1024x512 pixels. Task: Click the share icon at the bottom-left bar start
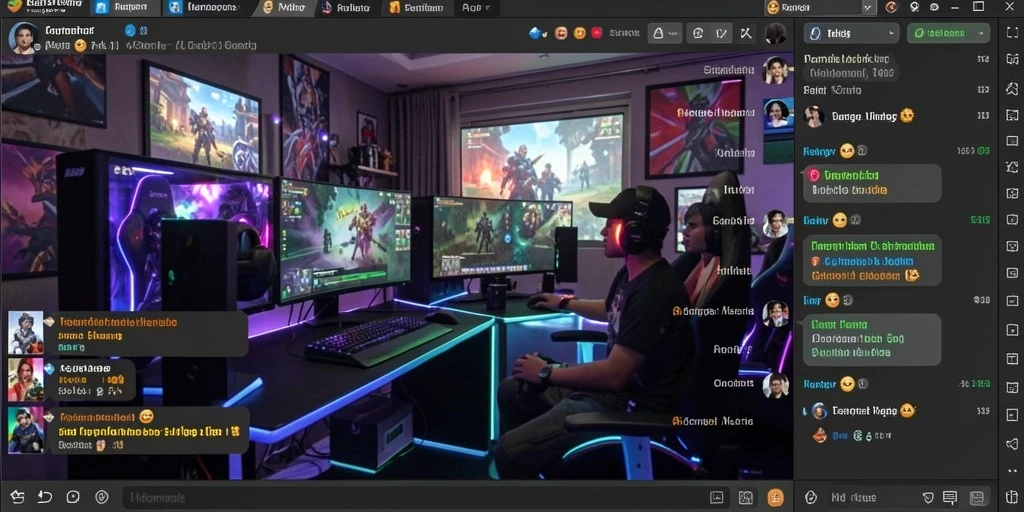coord(18,497)
